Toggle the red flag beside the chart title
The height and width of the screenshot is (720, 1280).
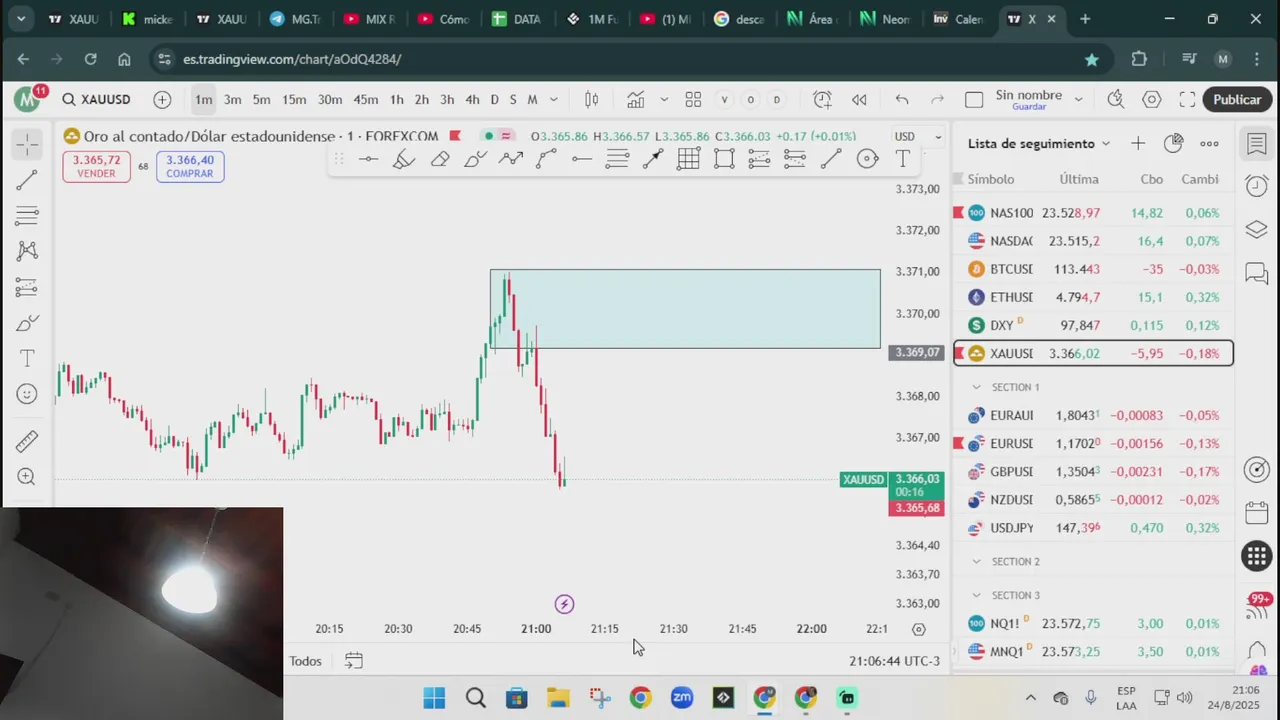tap(455, 136)
